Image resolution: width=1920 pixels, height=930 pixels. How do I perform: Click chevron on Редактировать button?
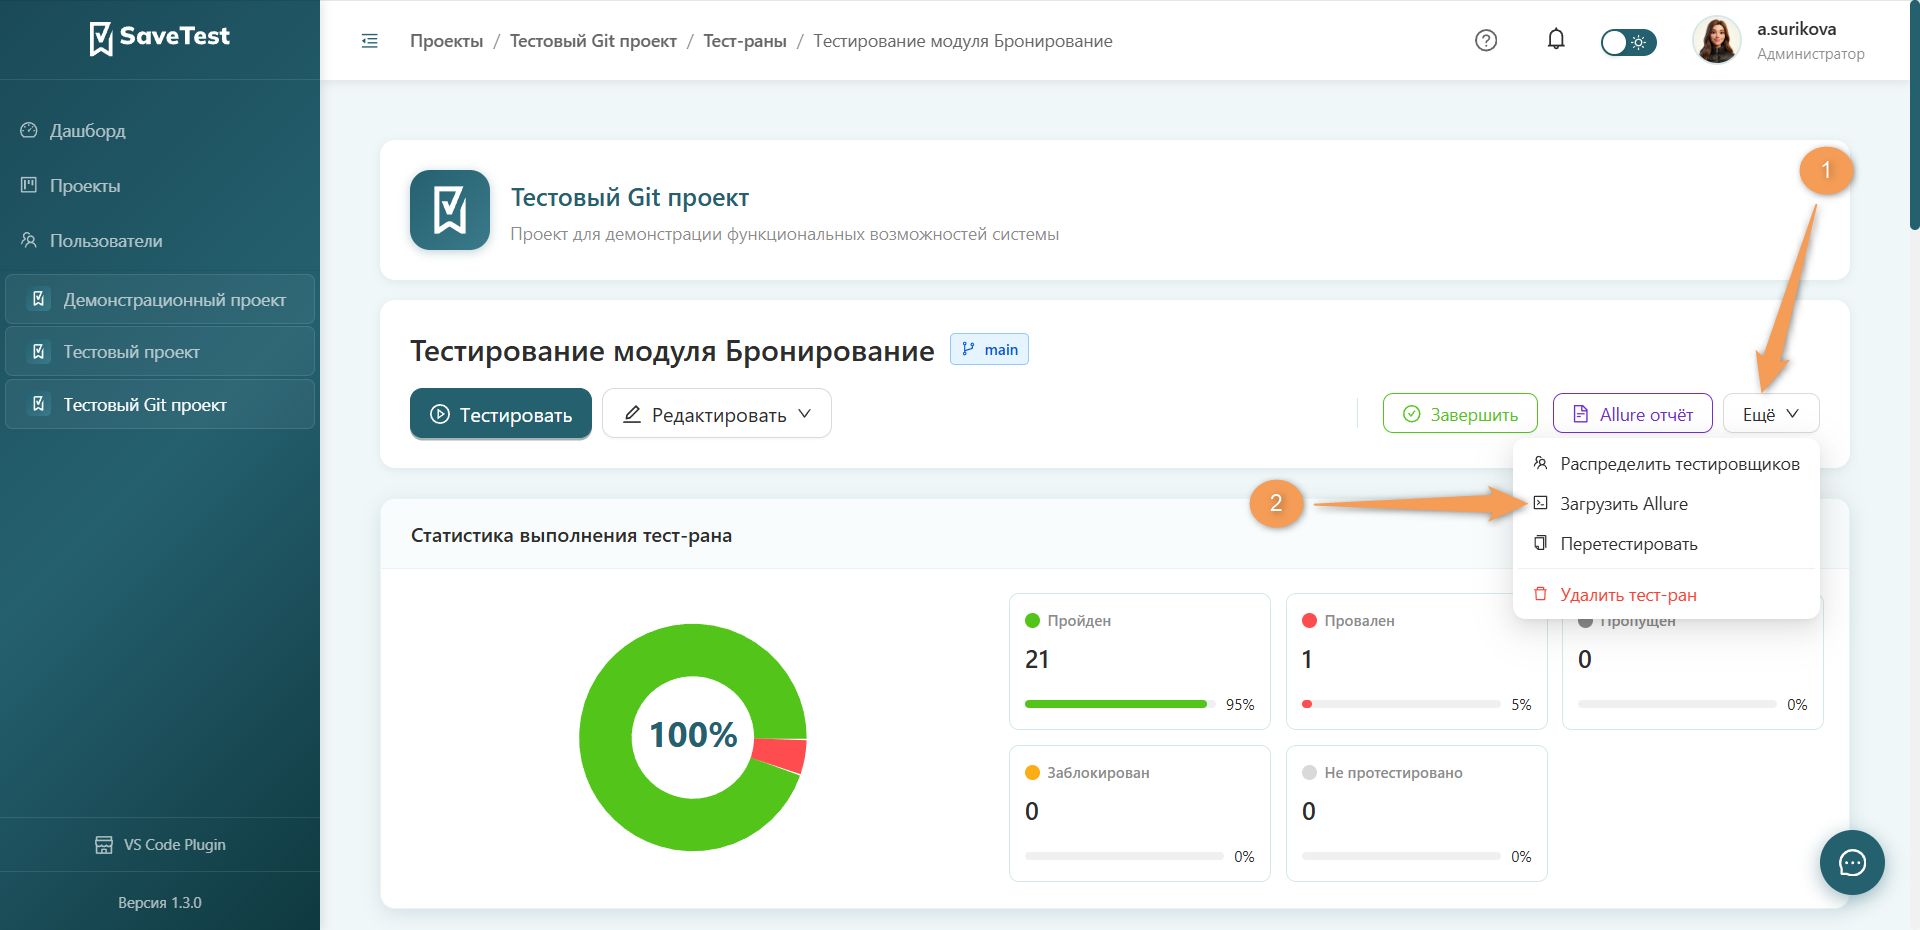805,414
